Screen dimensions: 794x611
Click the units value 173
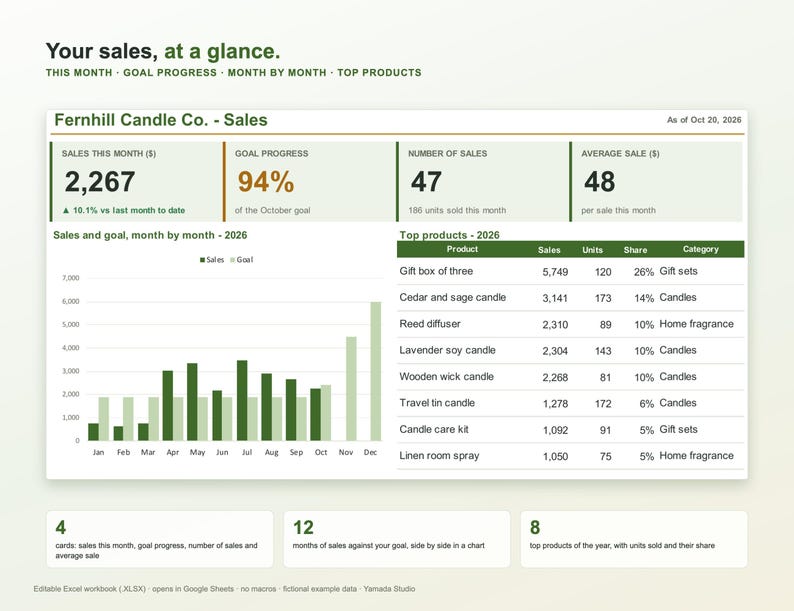pos(603,298)
